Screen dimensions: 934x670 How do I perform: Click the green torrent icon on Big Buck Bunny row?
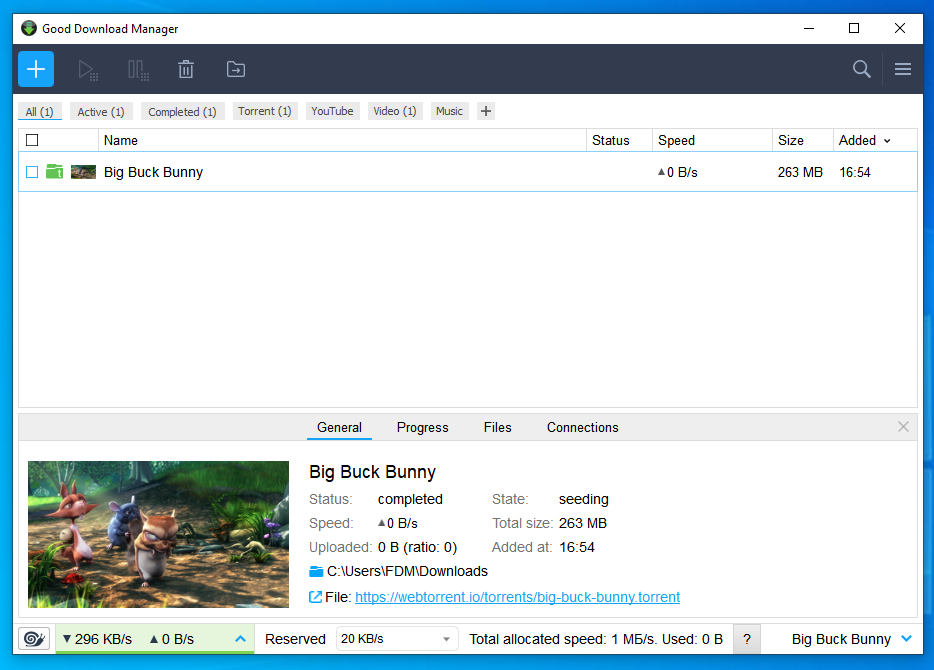[54, 171]
